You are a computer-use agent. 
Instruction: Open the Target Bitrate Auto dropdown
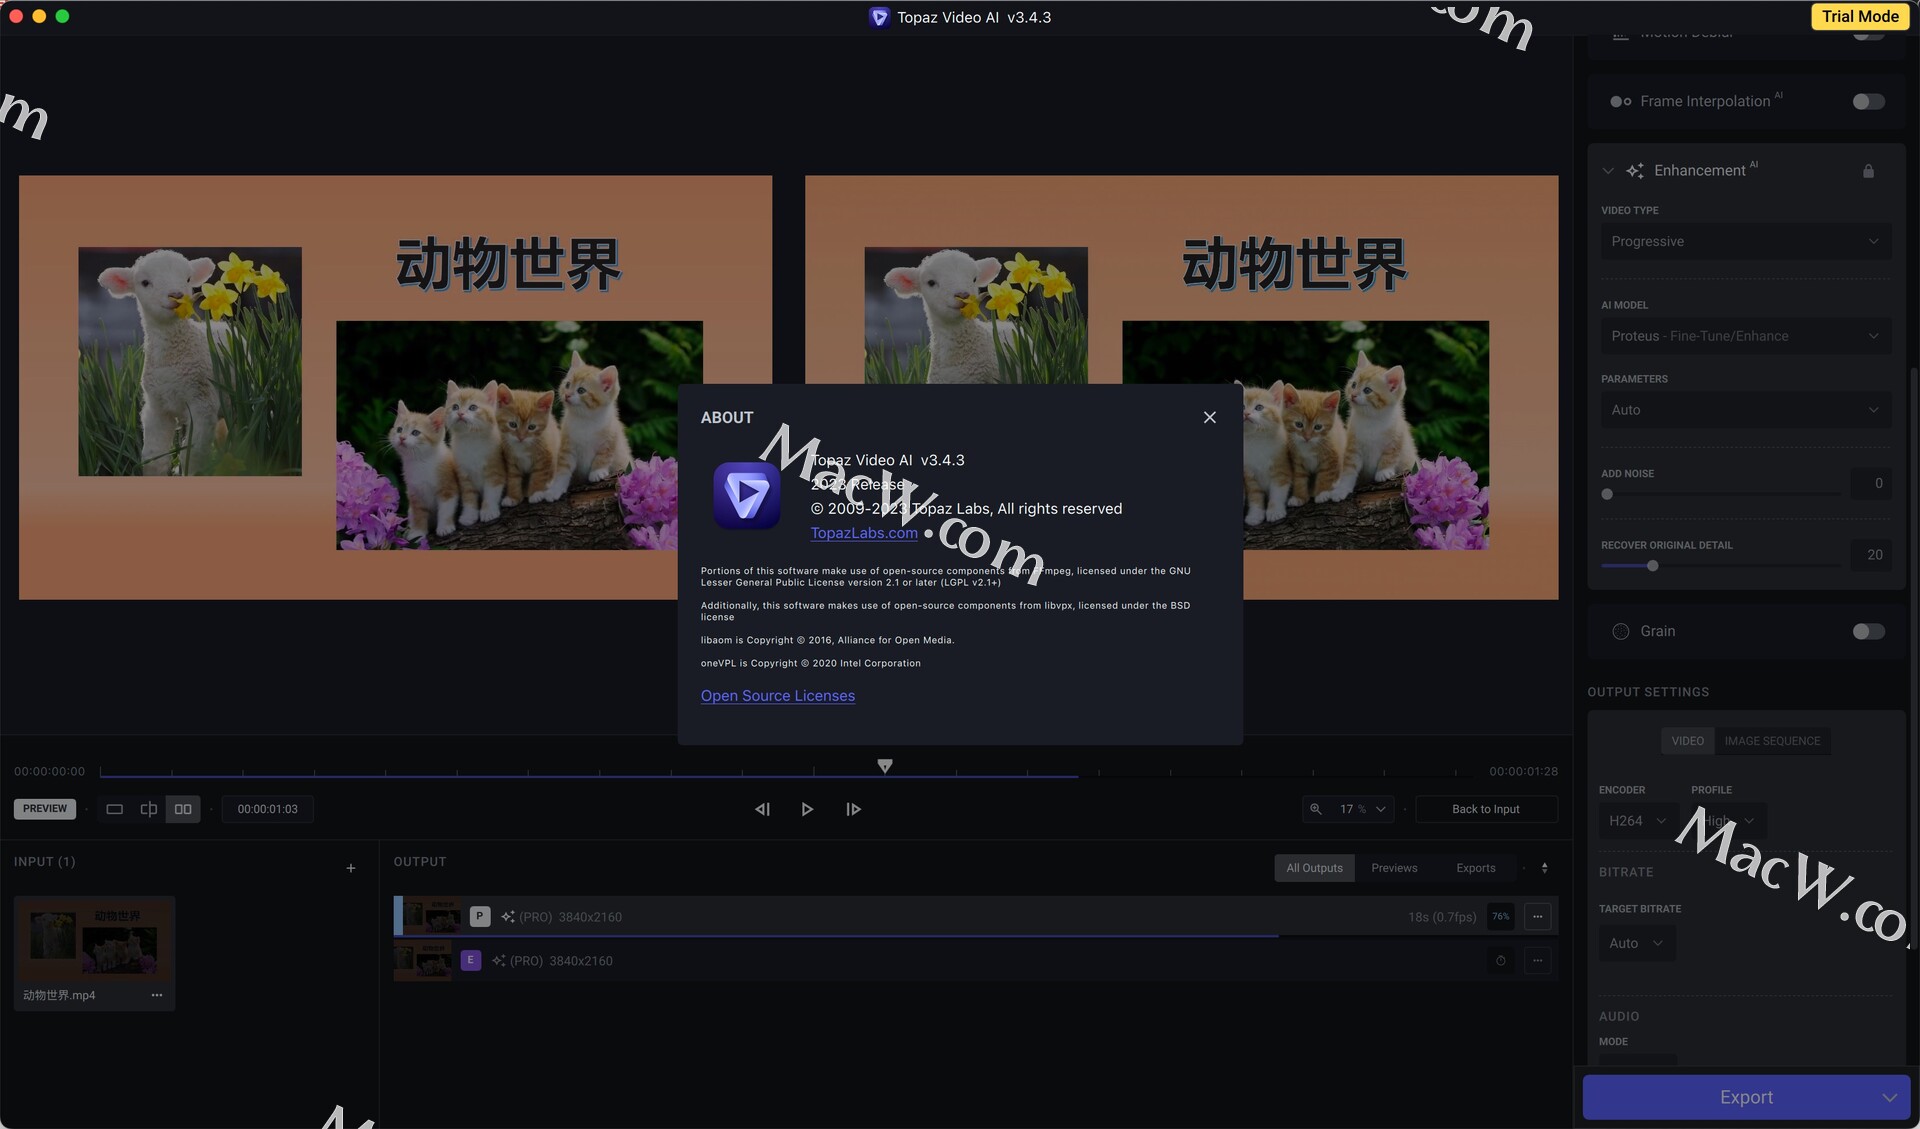click(1636, 943)
